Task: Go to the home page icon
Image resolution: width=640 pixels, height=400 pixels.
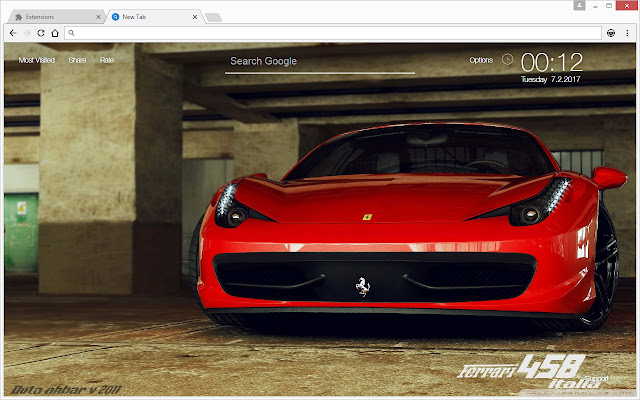Action: 55,33
